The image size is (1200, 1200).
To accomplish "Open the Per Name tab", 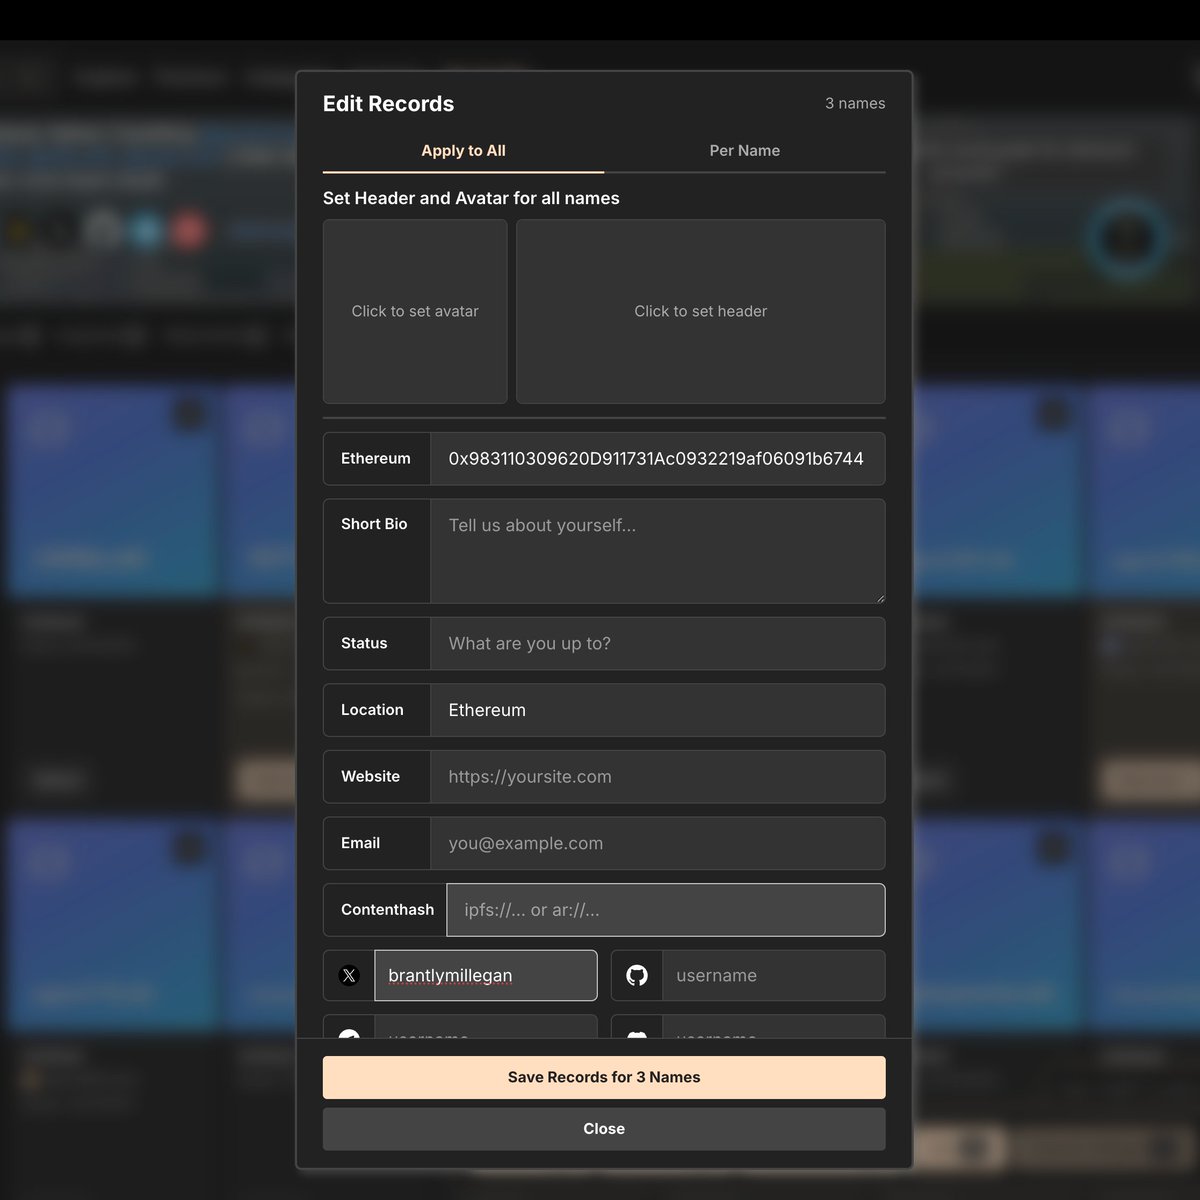I will (x=745, y=151).
